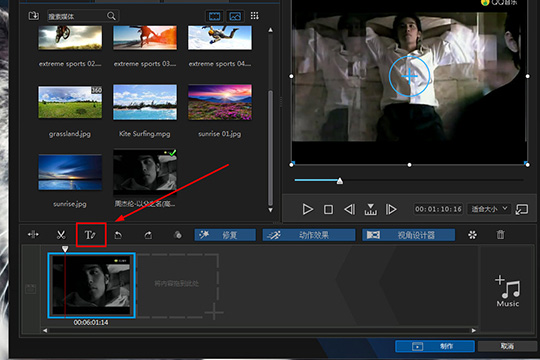The width and height of the screenshot is (540, 360).
Task: Click the undo arrow icon
Action: [x=118, y=235]
